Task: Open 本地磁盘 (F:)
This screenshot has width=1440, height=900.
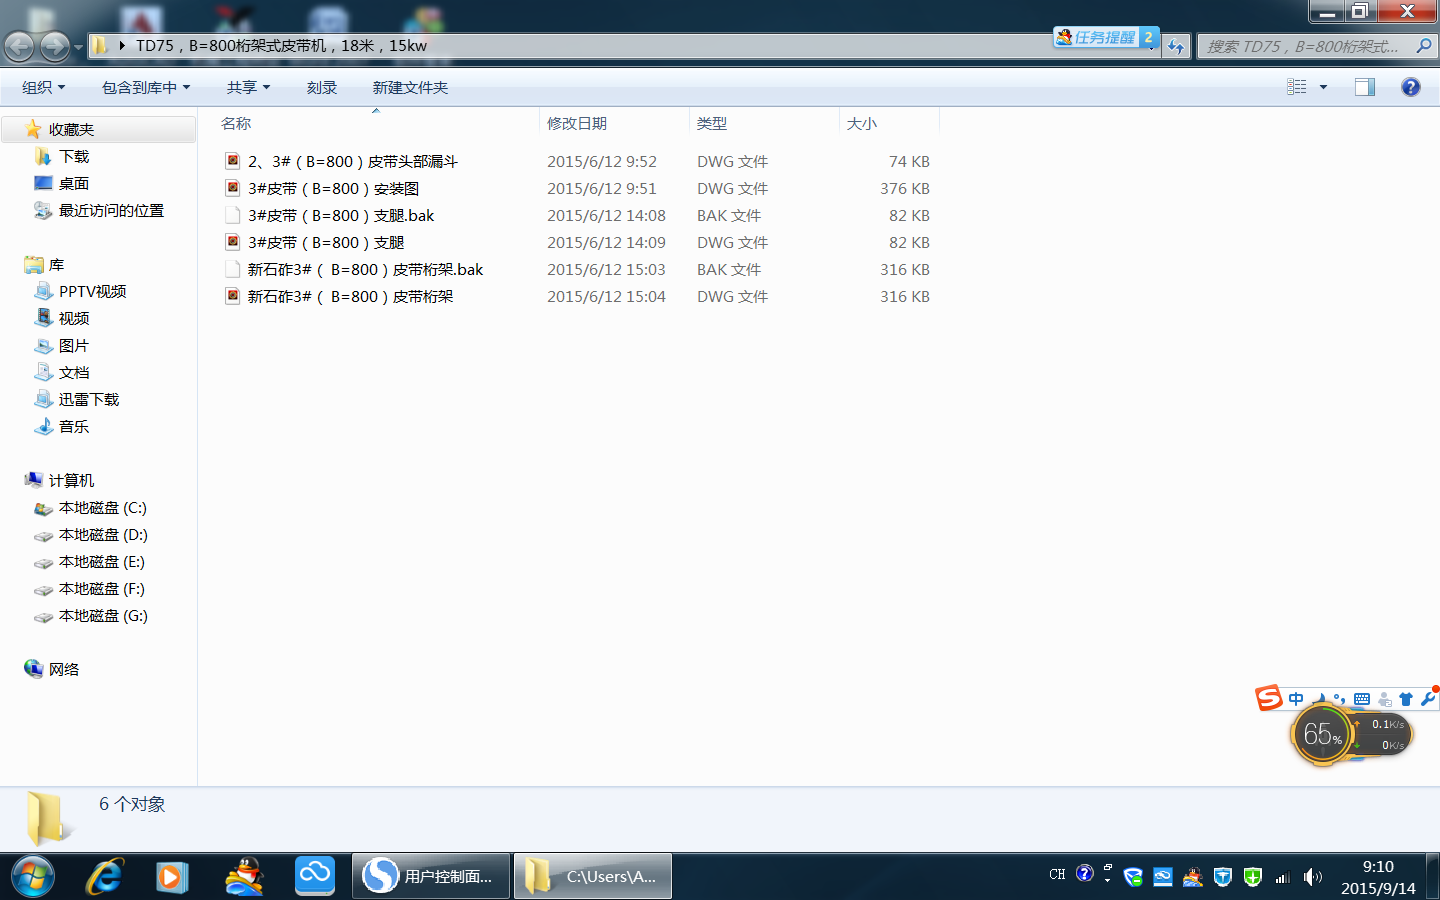Action: coord(101,588)
